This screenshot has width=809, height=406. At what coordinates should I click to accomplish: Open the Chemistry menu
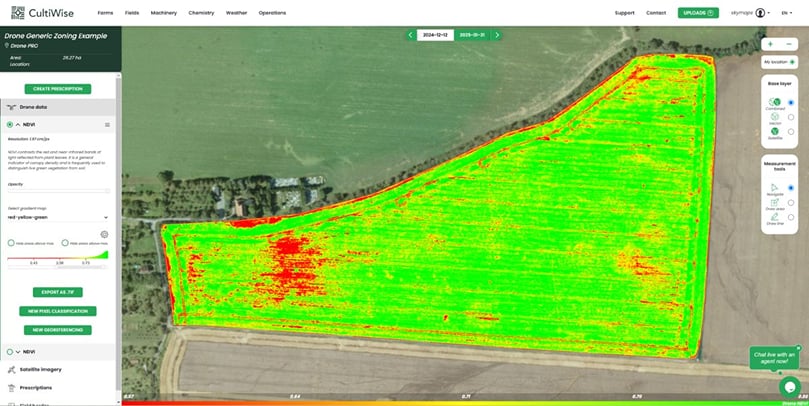coord(201,13)
